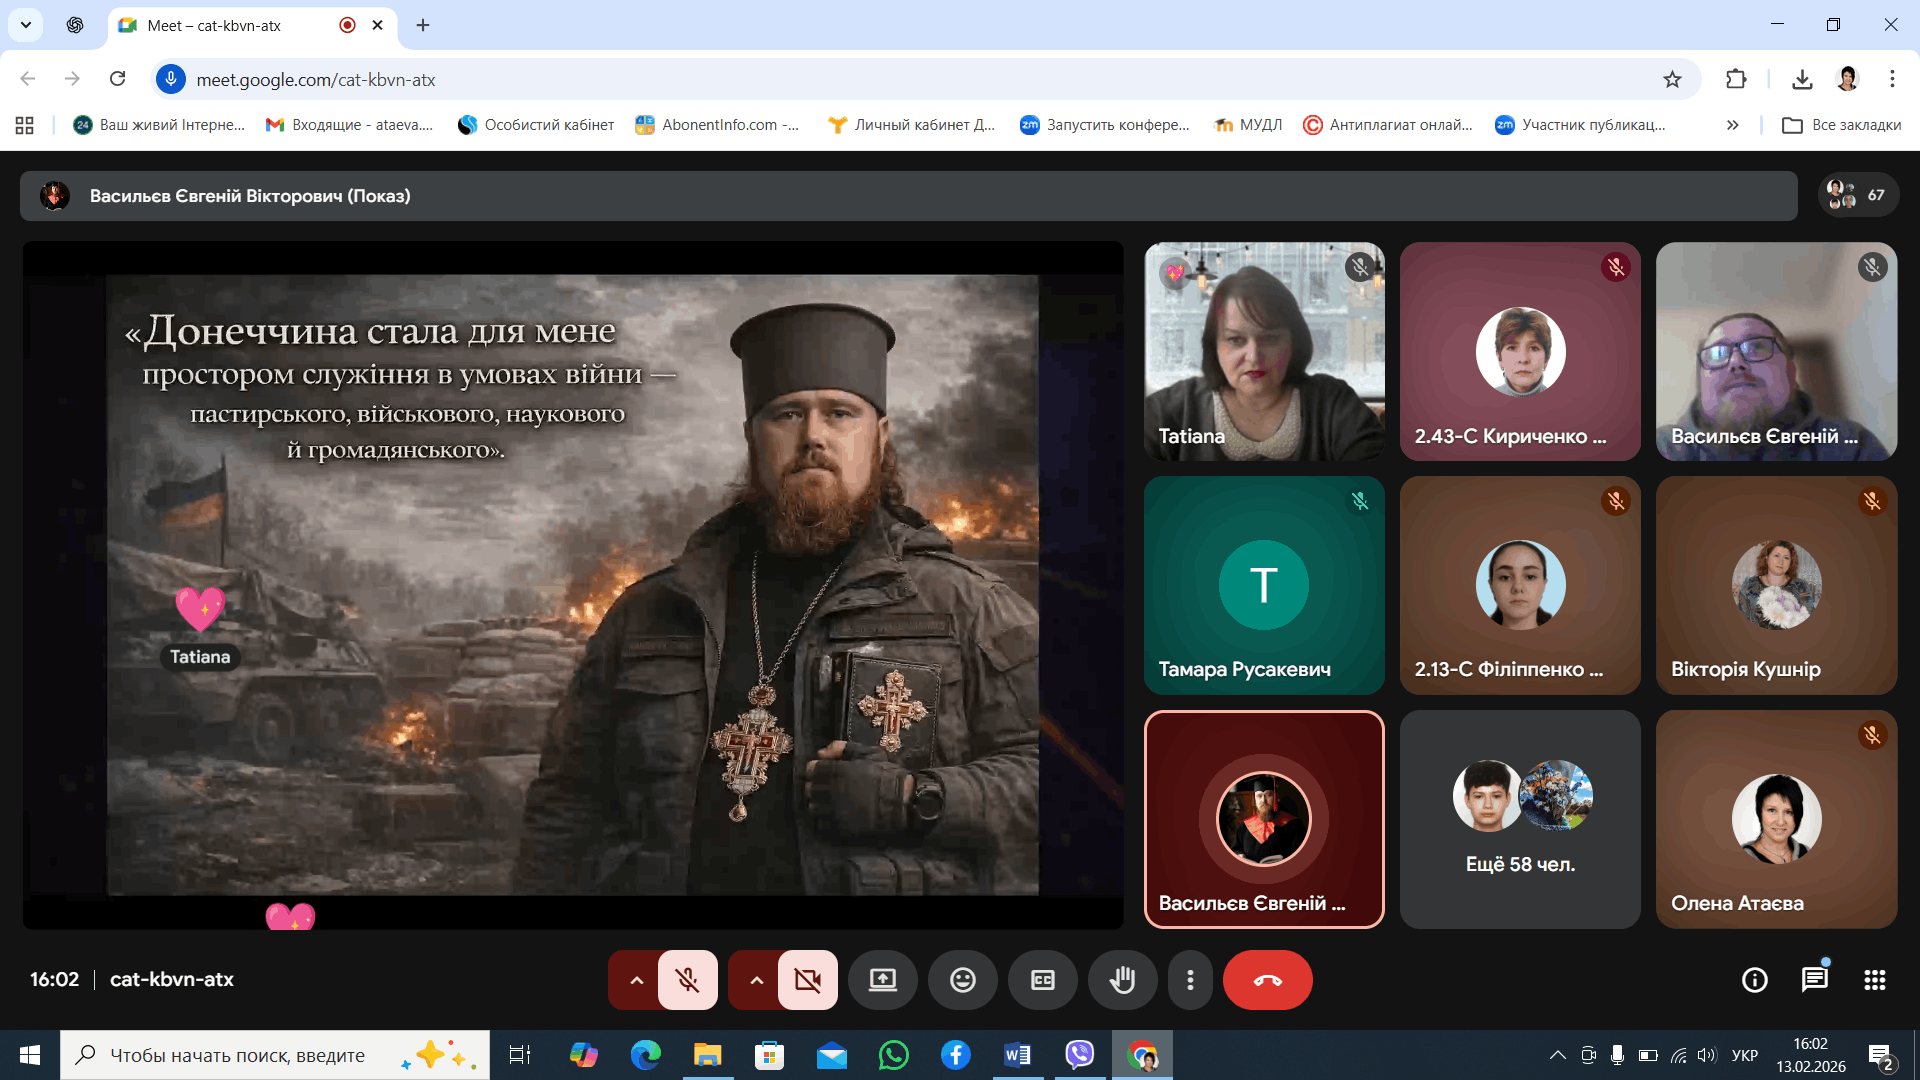
Task: Open participants list showing 67
Action: coord(1857,195)
